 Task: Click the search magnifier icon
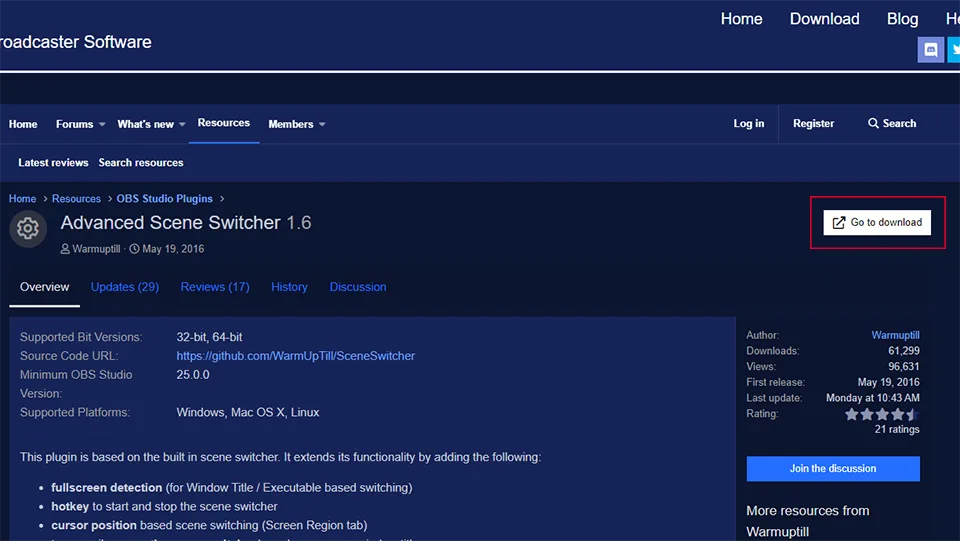[873, 123]
